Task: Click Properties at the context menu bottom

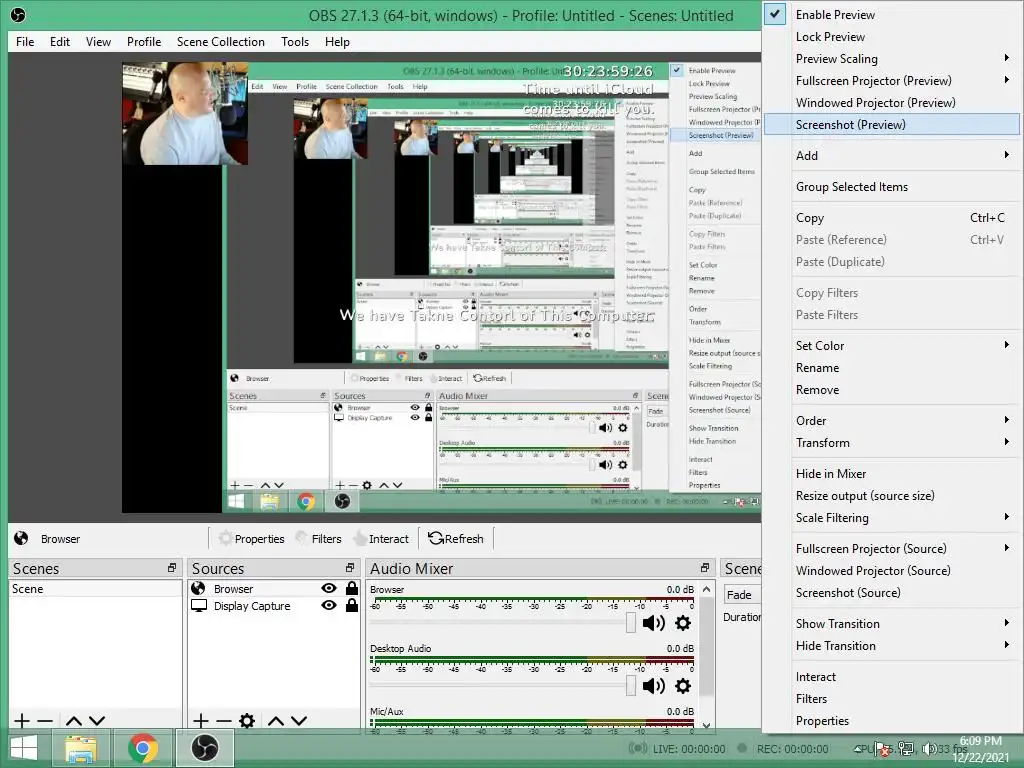Action: tap(891, 721)
